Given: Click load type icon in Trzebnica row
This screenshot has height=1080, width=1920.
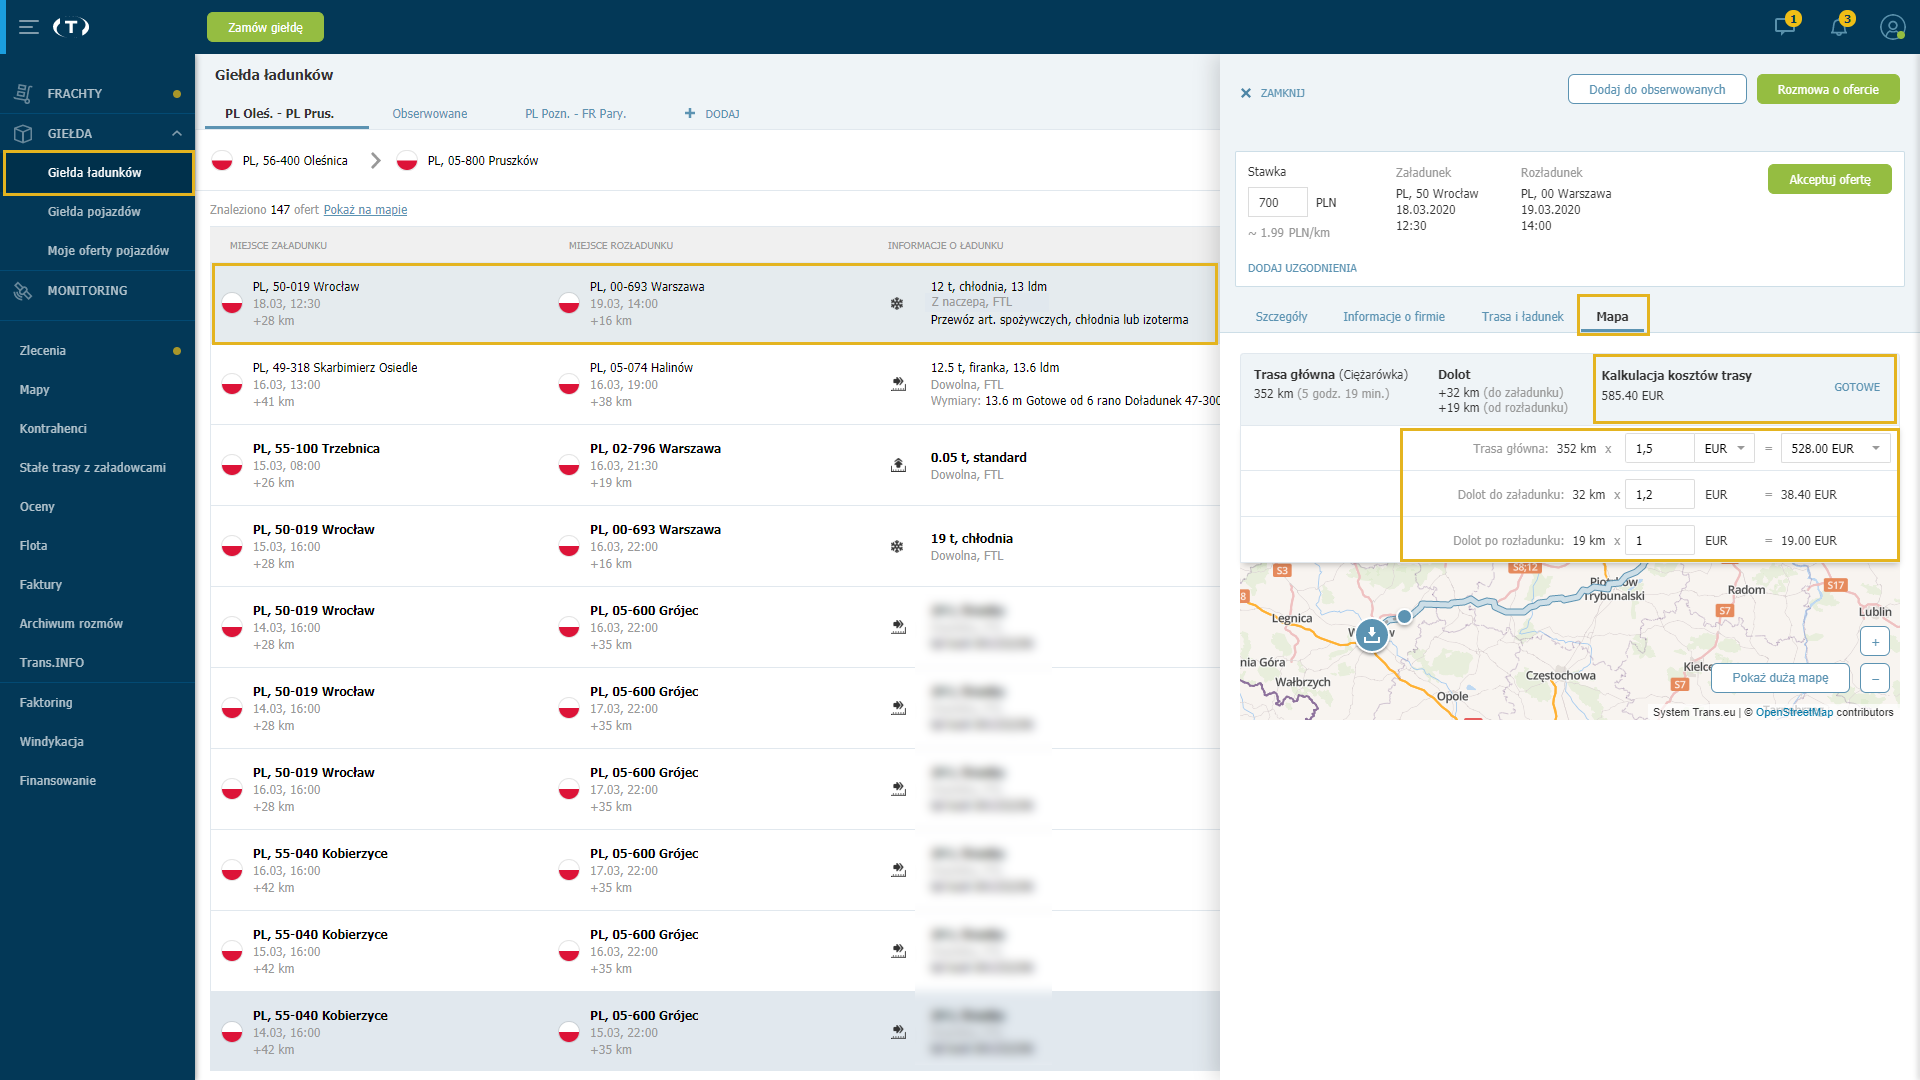Looking at the screenshot, I should point(898,465).
